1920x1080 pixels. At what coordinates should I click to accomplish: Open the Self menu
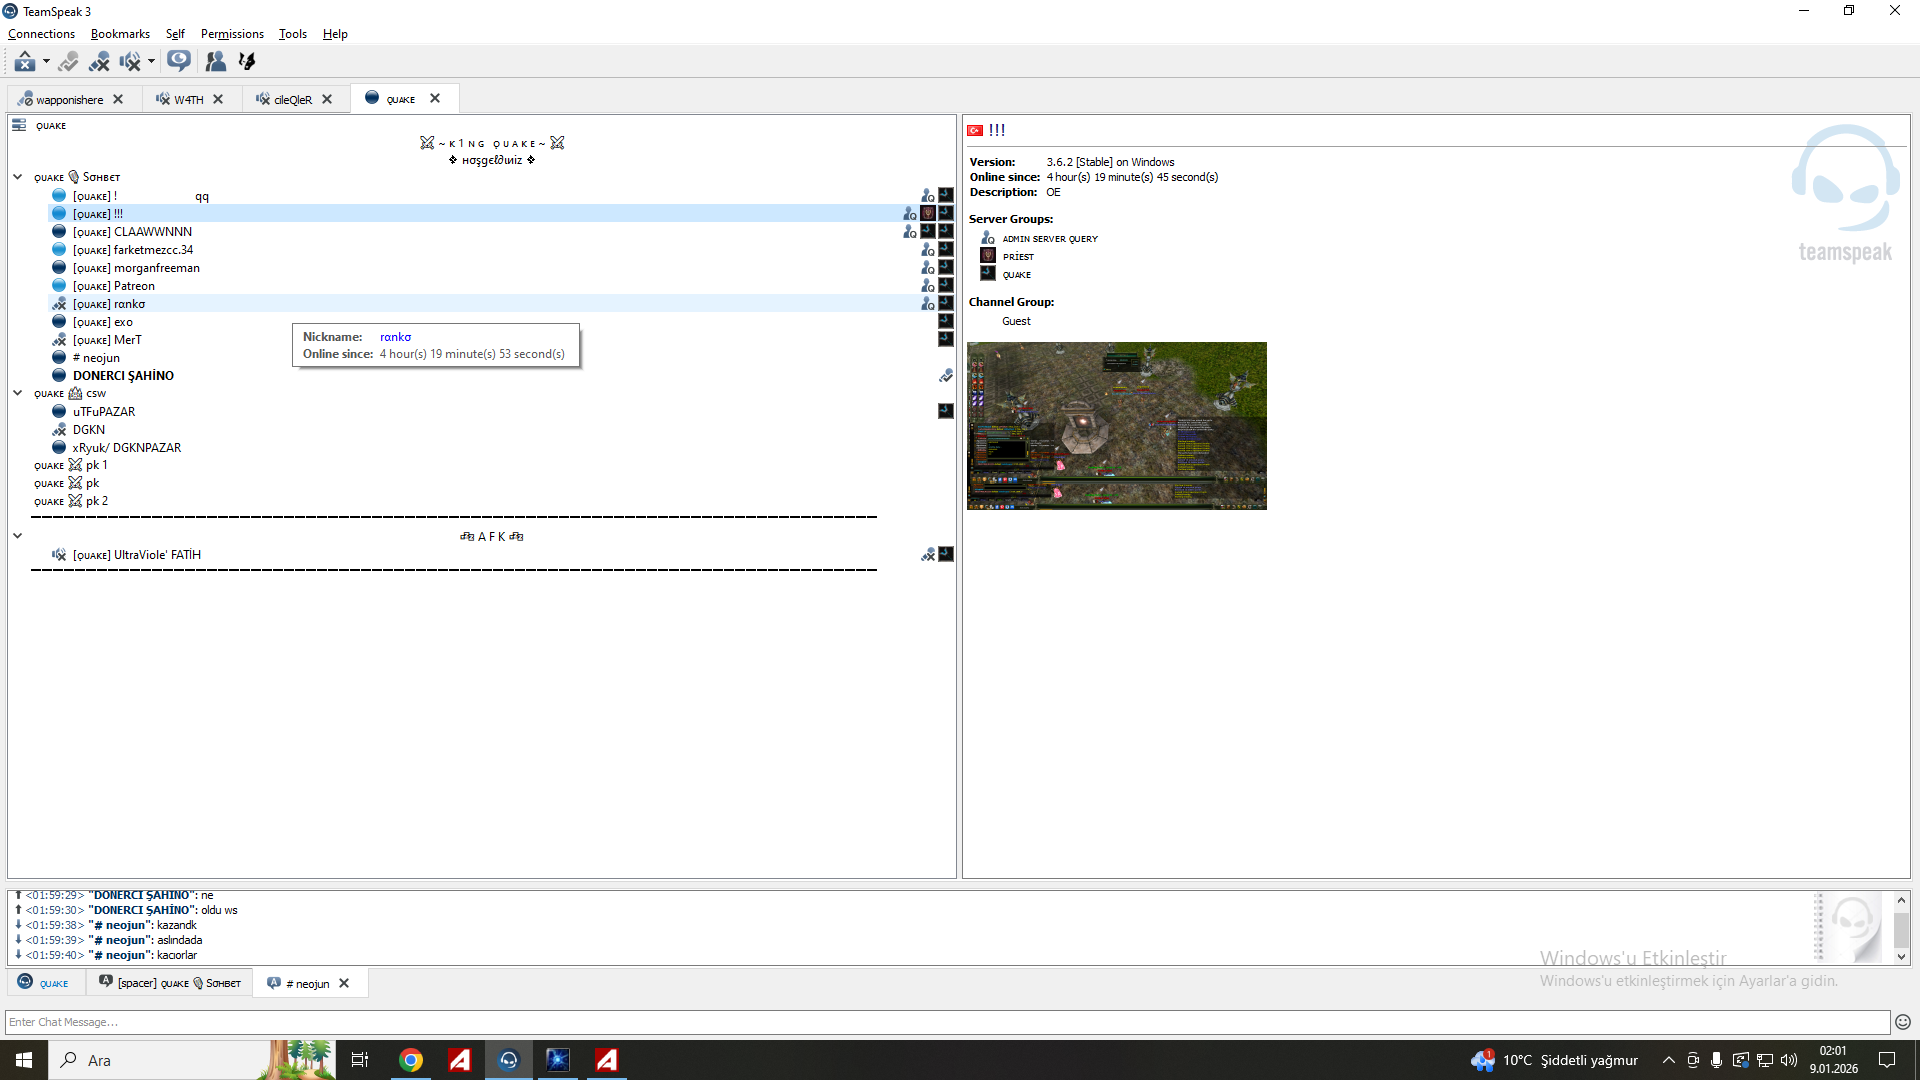175,34
